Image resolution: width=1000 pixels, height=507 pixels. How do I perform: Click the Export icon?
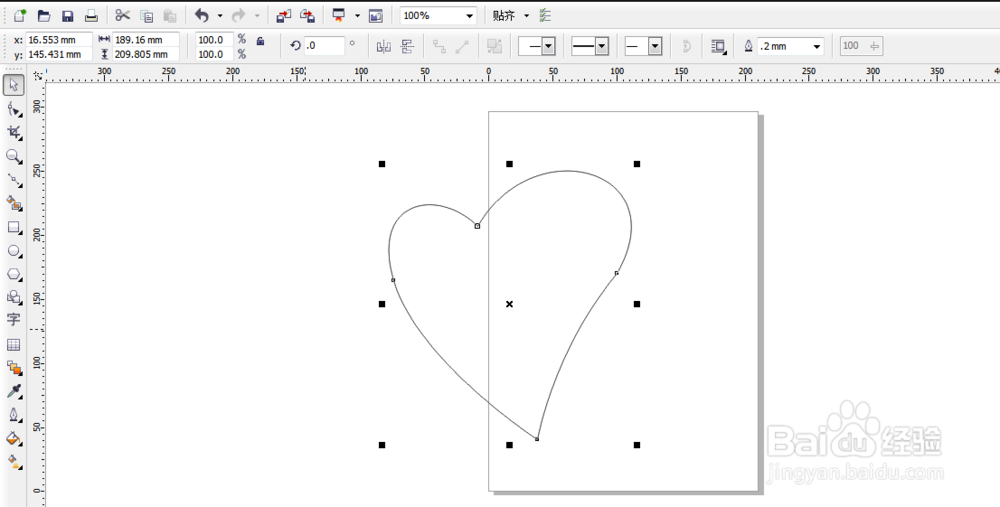point(307,15)
